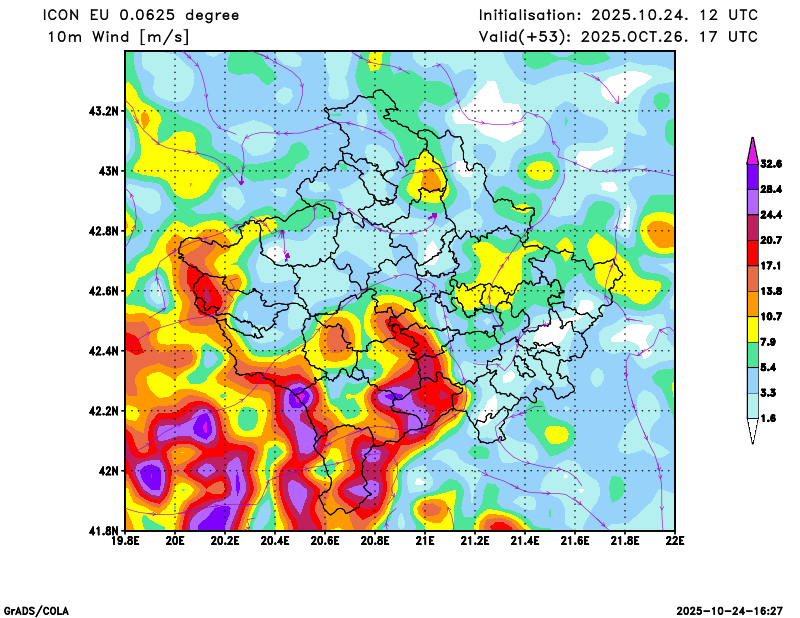Click the Initialisation date text
This screenshot has height=618, width=800.
(x=618, y=15)
